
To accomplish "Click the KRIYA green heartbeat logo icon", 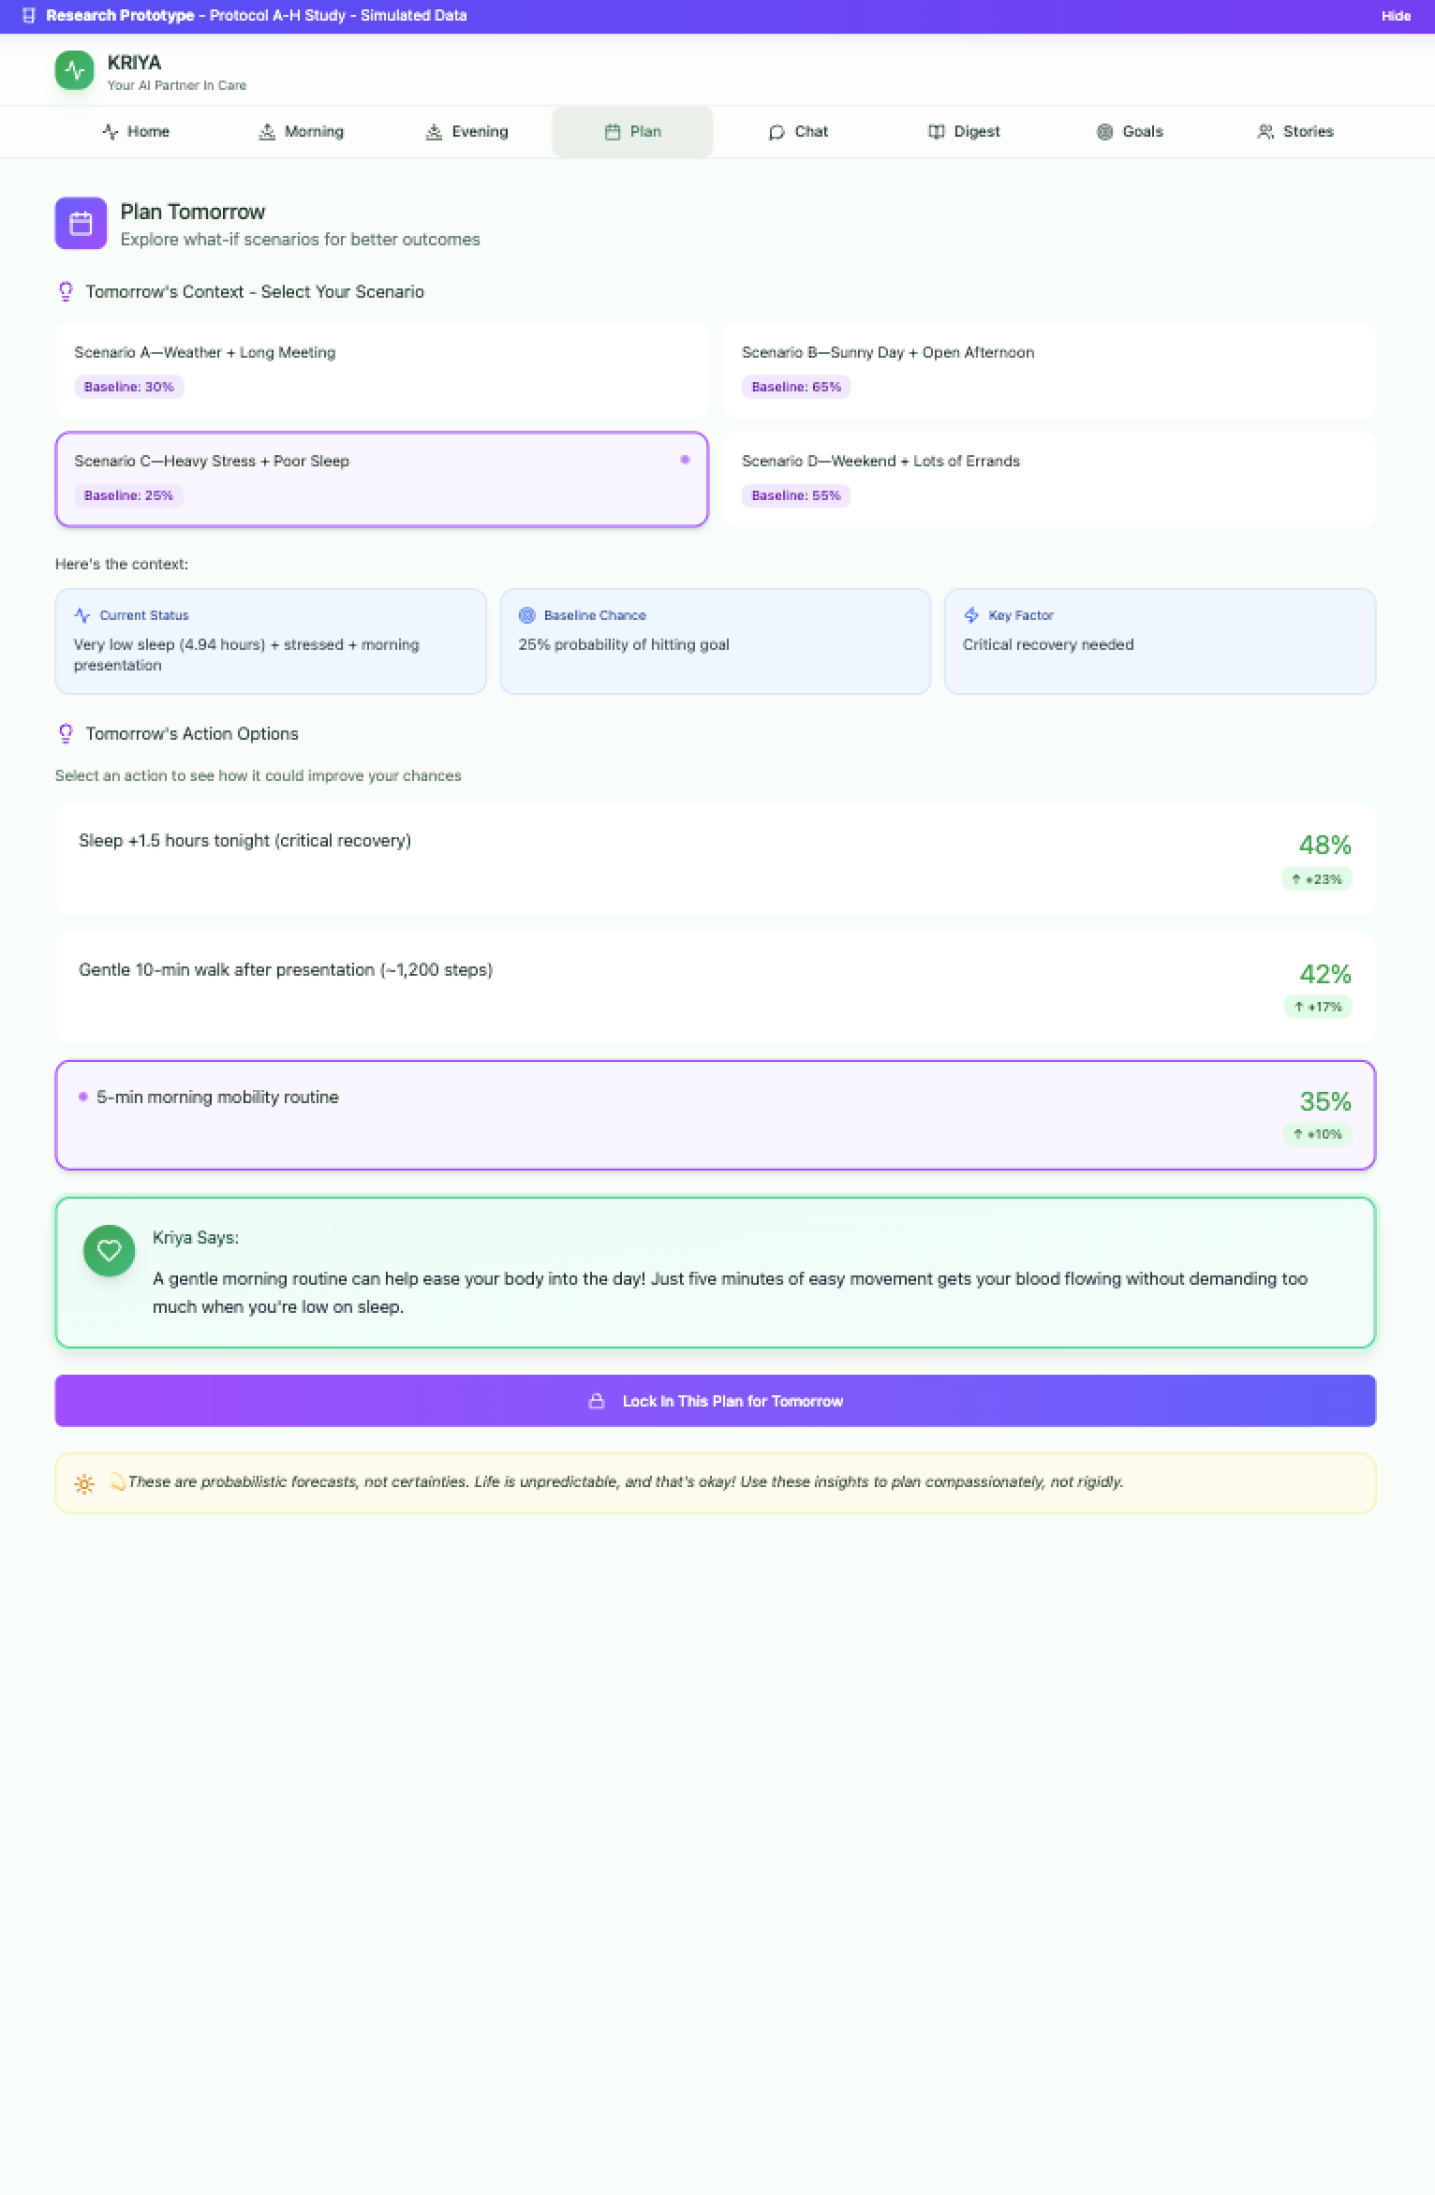I will click(74, 71).
